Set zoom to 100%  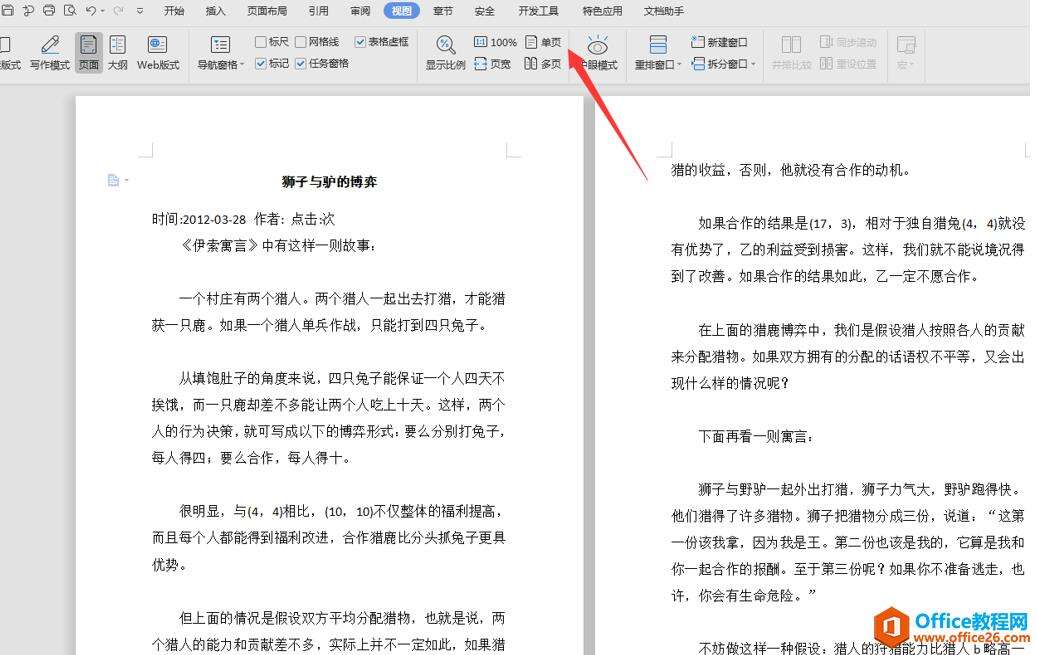494,43
